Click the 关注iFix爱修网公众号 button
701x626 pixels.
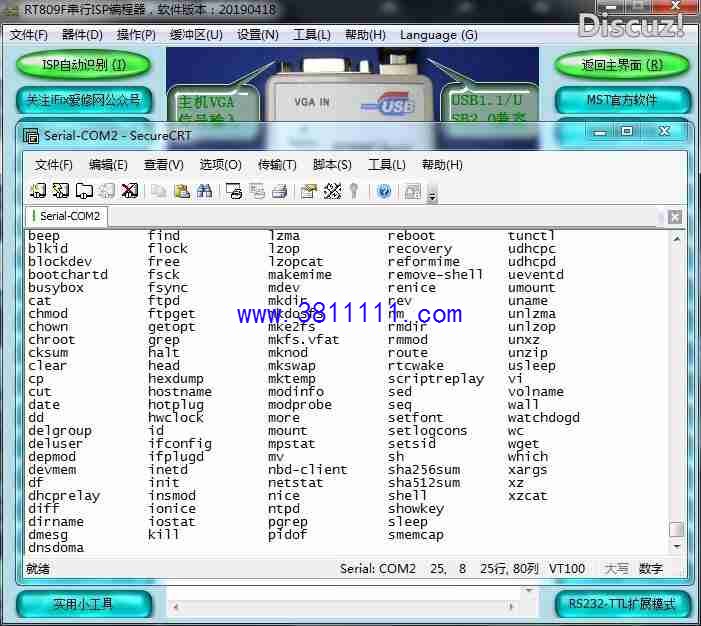point(84,100)
